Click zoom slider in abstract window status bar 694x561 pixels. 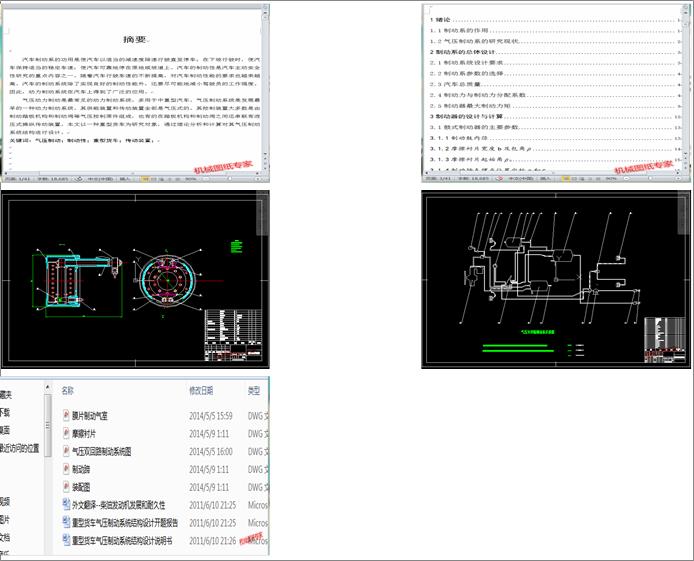tap(230, 179)
